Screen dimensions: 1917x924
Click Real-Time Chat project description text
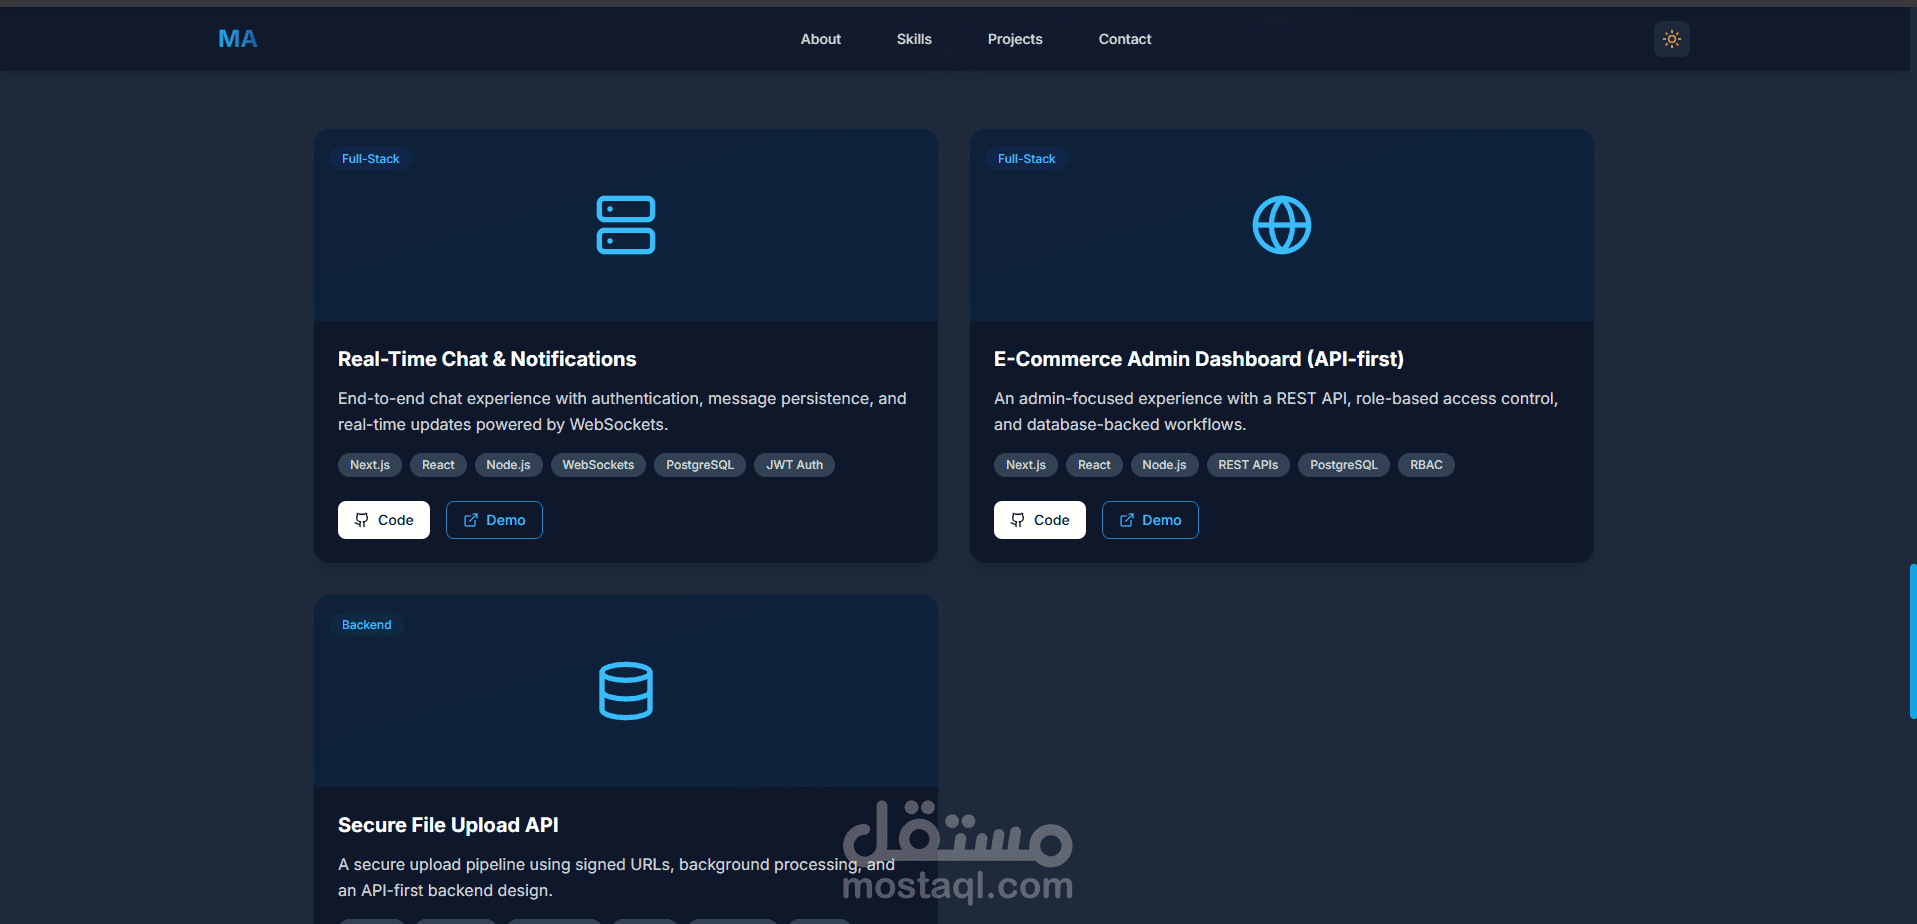click(622, 411)
